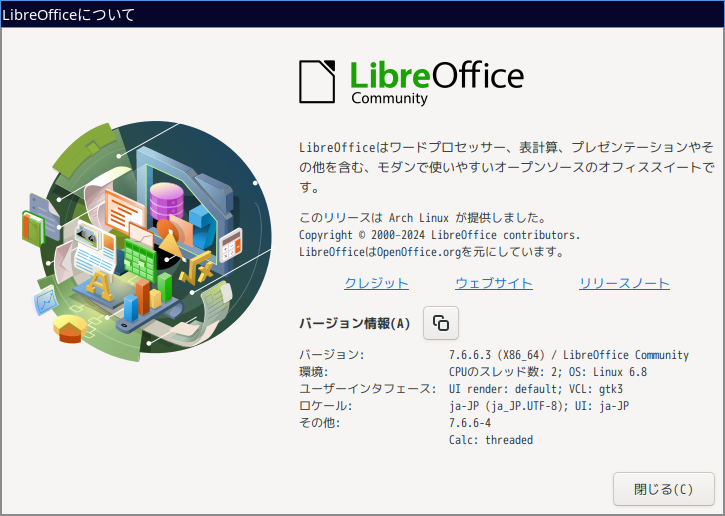Click the text UI render: default; VCL: gtk3
Viewport: 725px width, 516px height.
(x=536, y=389)
